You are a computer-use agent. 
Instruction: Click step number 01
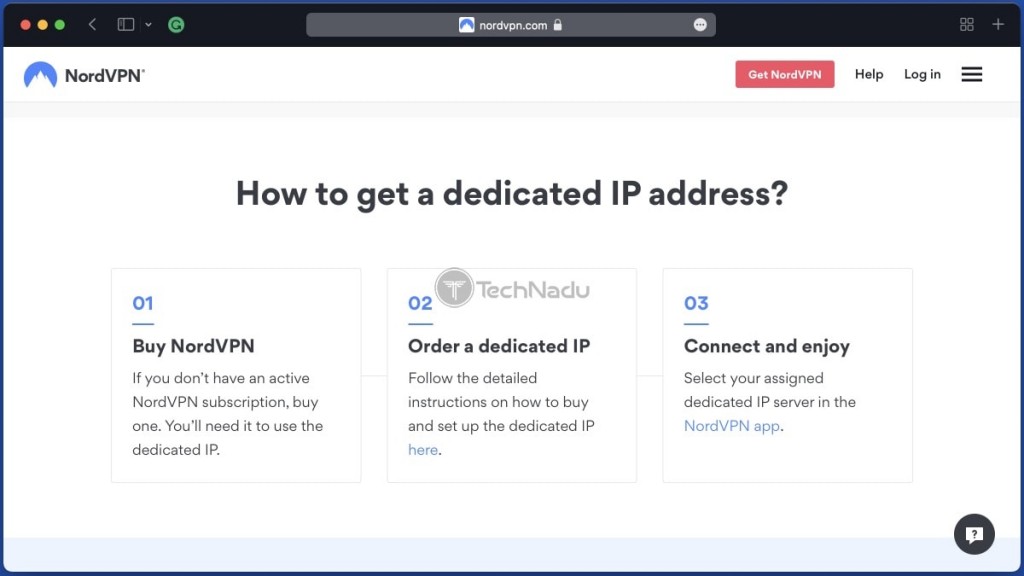pos(142,303)
